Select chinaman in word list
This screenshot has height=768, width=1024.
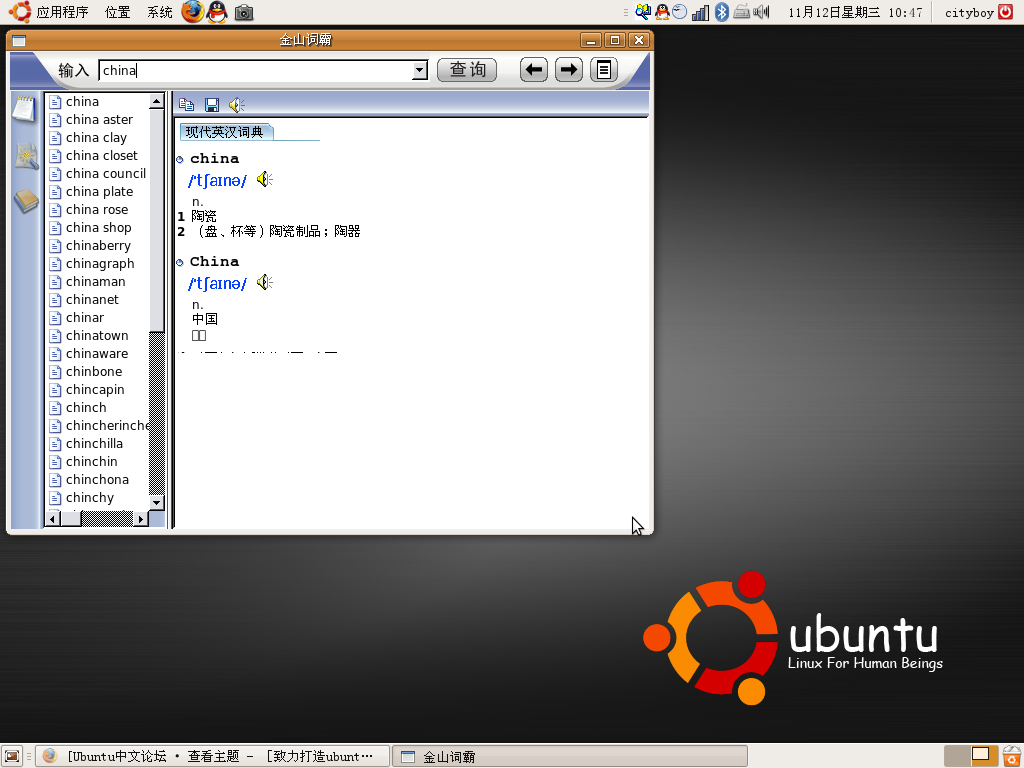click(96, 281)
